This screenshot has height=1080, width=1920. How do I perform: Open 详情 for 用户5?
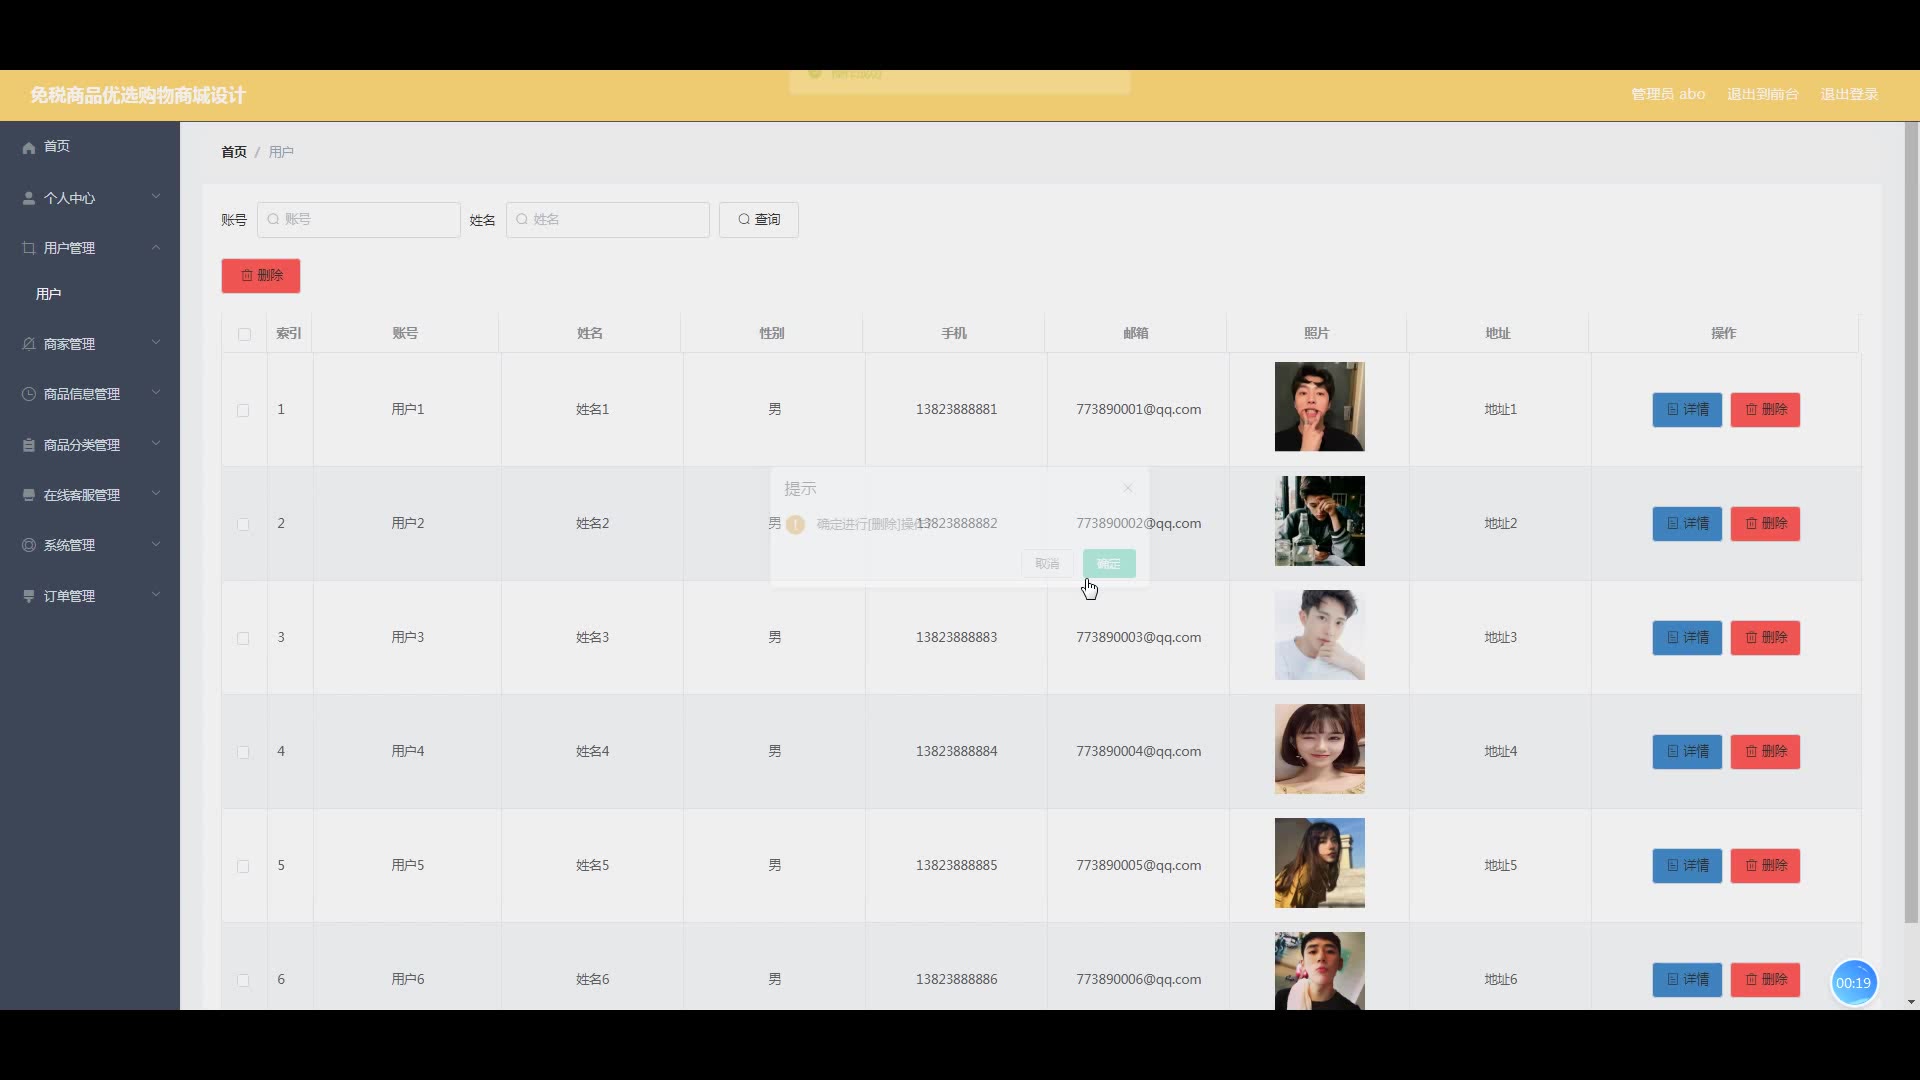[x=1687, y=866]
